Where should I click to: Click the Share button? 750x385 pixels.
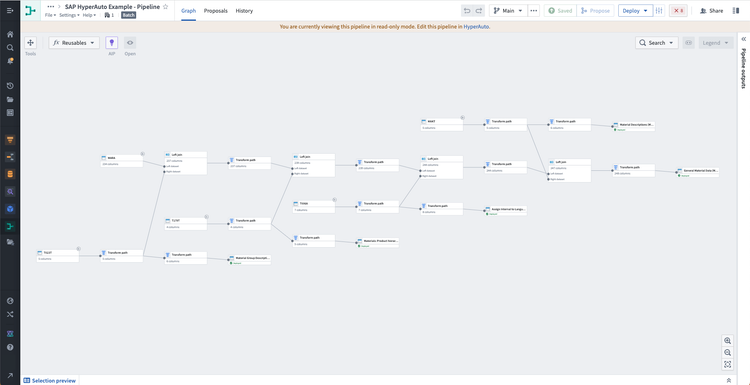712,11
